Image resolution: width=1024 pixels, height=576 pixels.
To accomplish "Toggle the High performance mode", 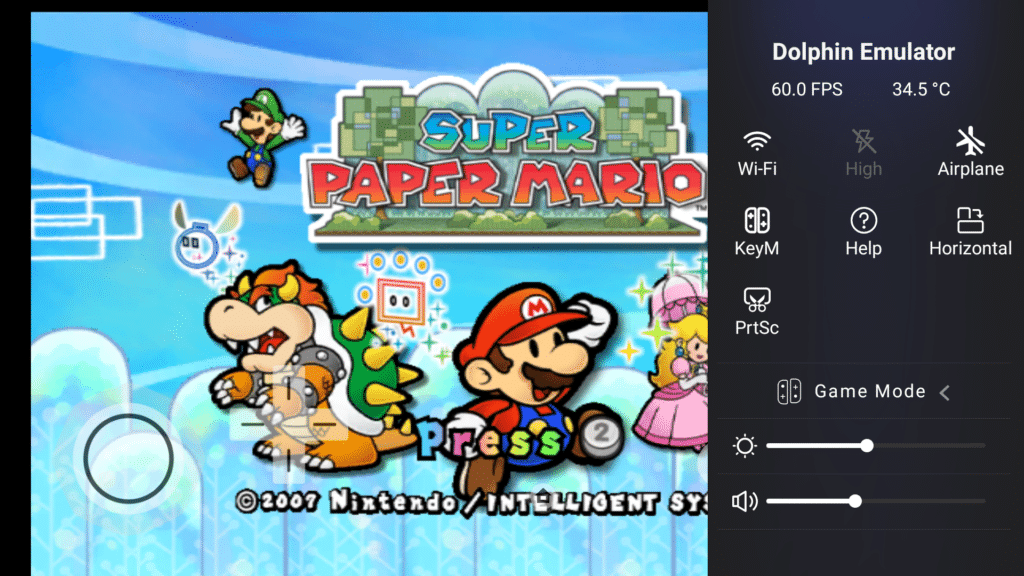I will 863,141.
